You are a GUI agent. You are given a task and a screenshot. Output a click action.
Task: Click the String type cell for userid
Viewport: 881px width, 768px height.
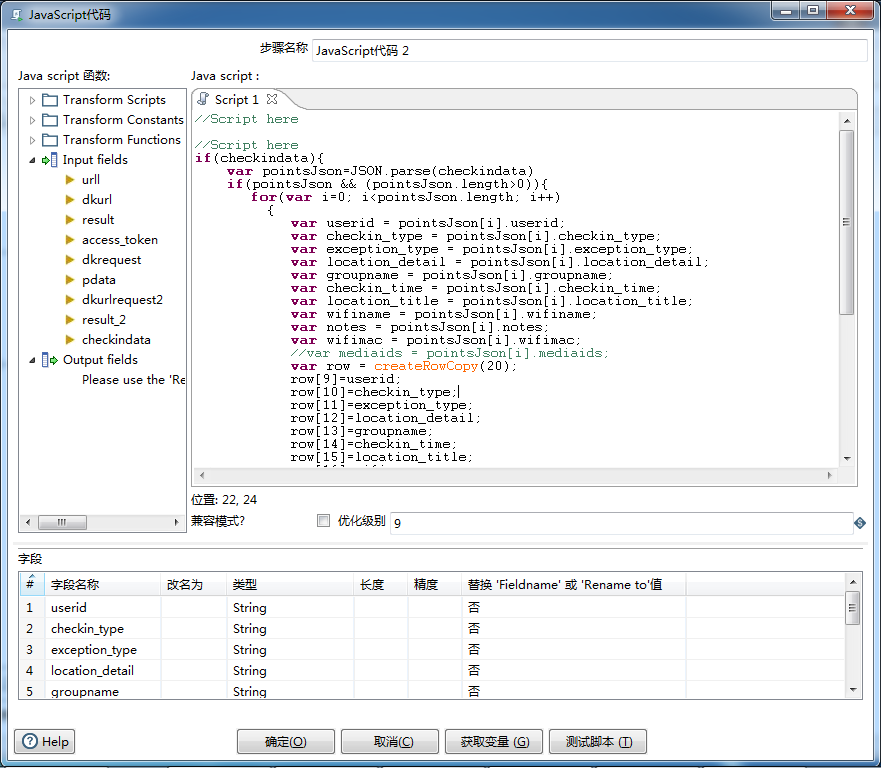coord(290,608)
